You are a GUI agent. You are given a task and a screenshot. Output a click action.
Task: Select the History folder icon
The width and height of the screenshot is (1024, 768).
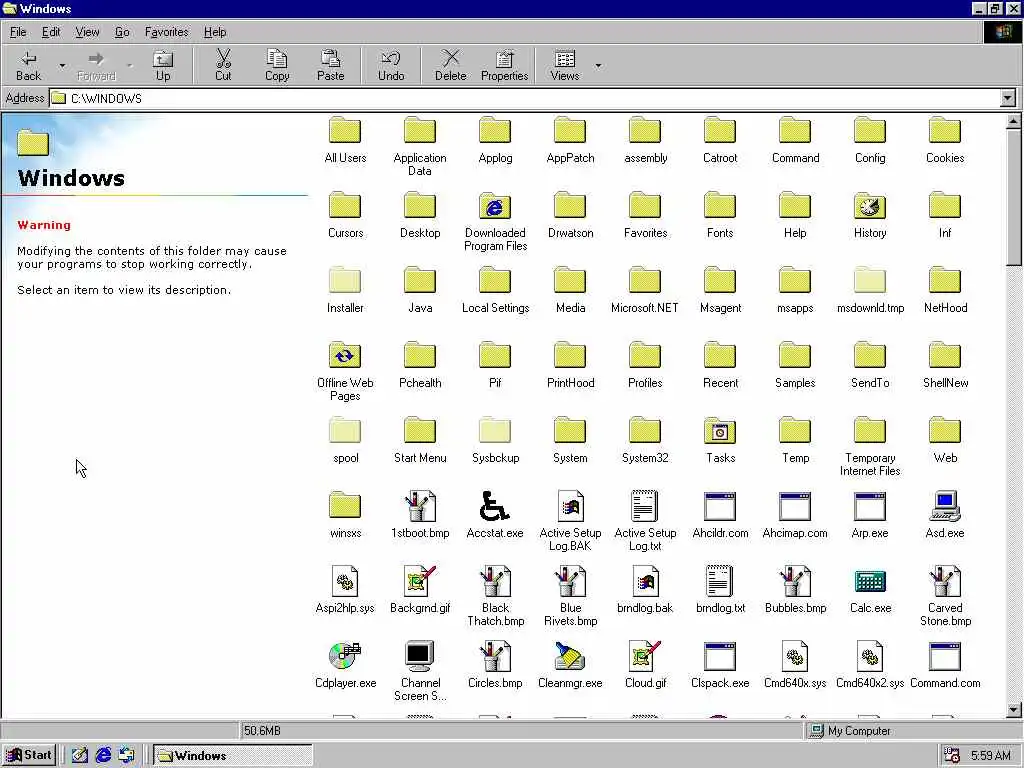(870, 206)
